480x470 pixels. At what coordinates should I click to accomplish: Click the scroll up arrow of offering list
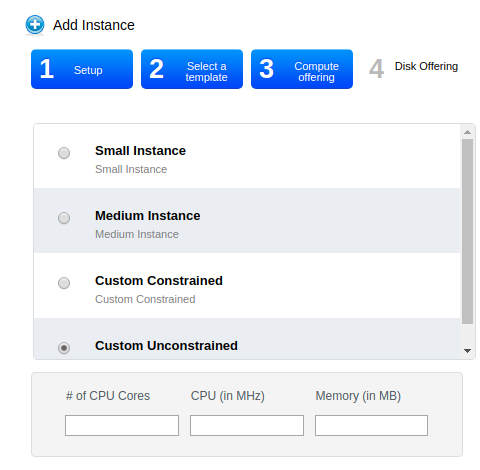click(x=467, y=132)
